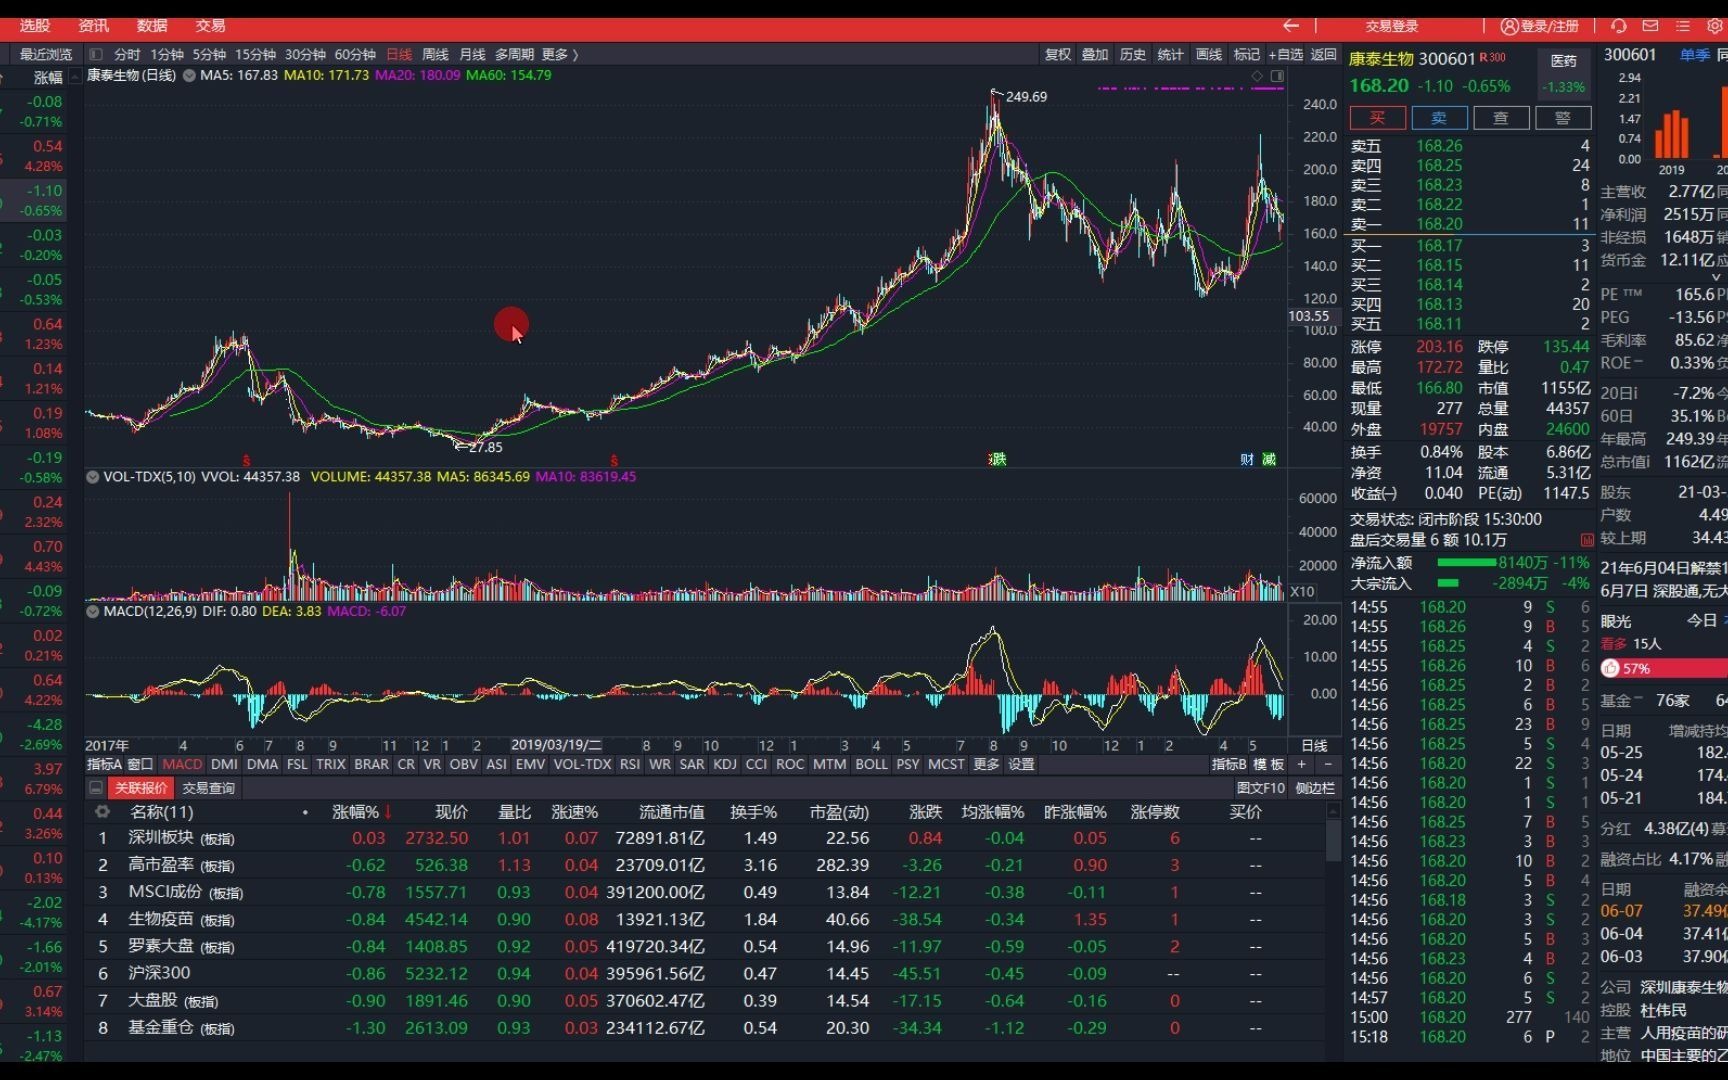Switch to 30分钟 period
1728x1080 pixels.
305,54
